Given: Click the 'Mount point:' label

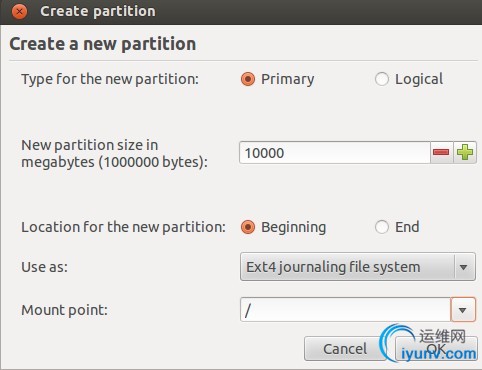Looking at the screenshot, I should click(x=65, y=310).
